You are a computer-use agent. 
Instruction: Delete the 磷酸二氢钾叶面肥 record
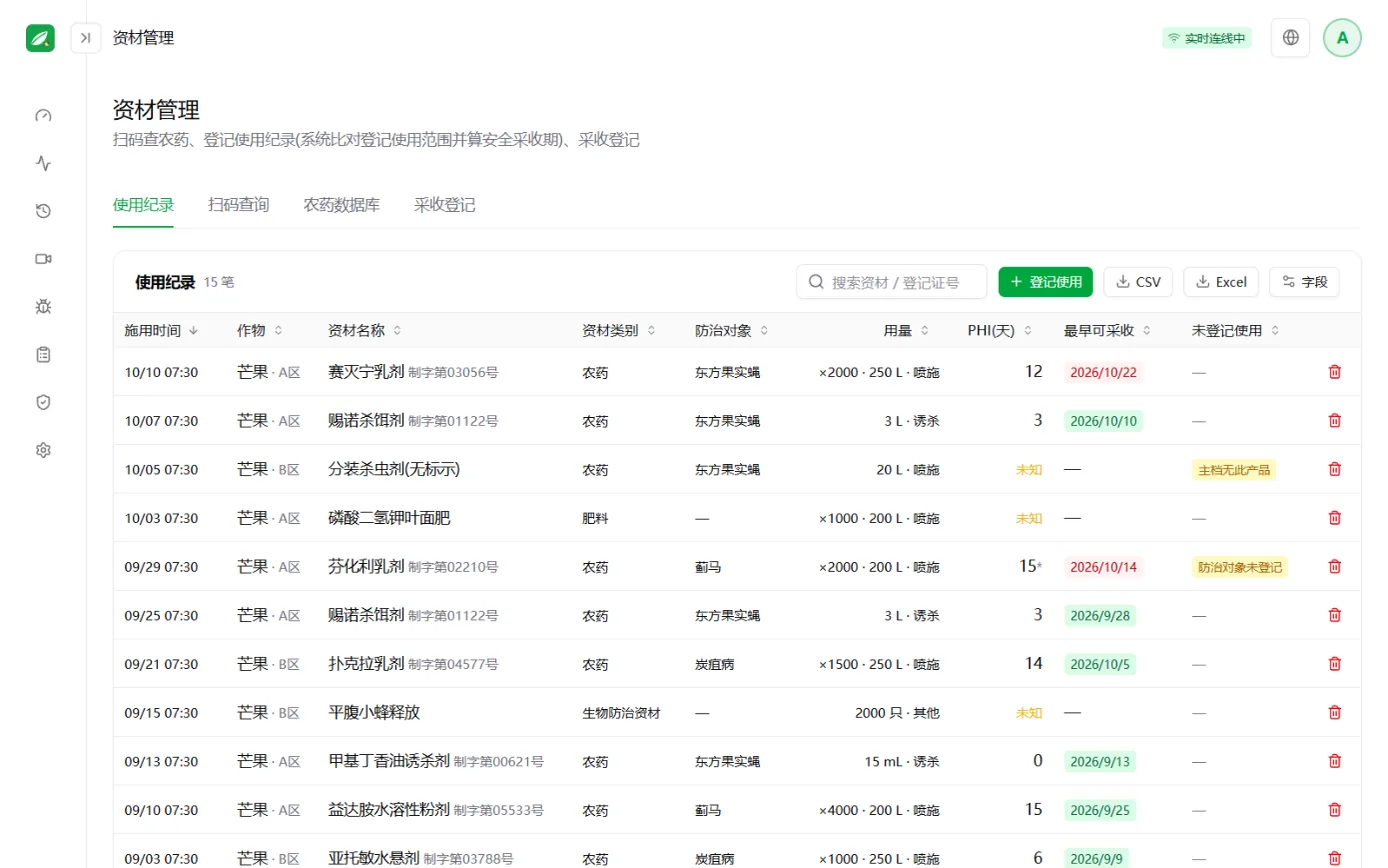click(x=1334, y=518)
